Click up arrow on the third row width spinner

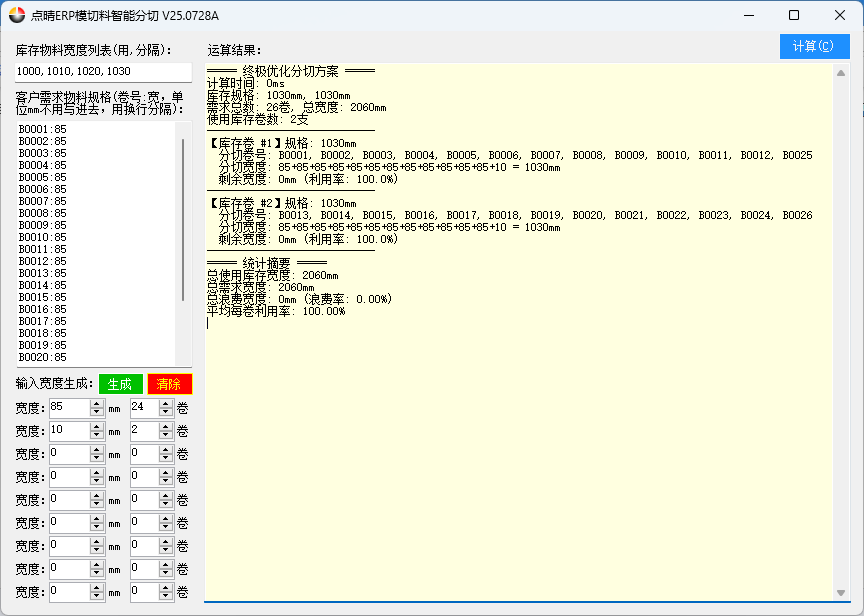(97, 449)
